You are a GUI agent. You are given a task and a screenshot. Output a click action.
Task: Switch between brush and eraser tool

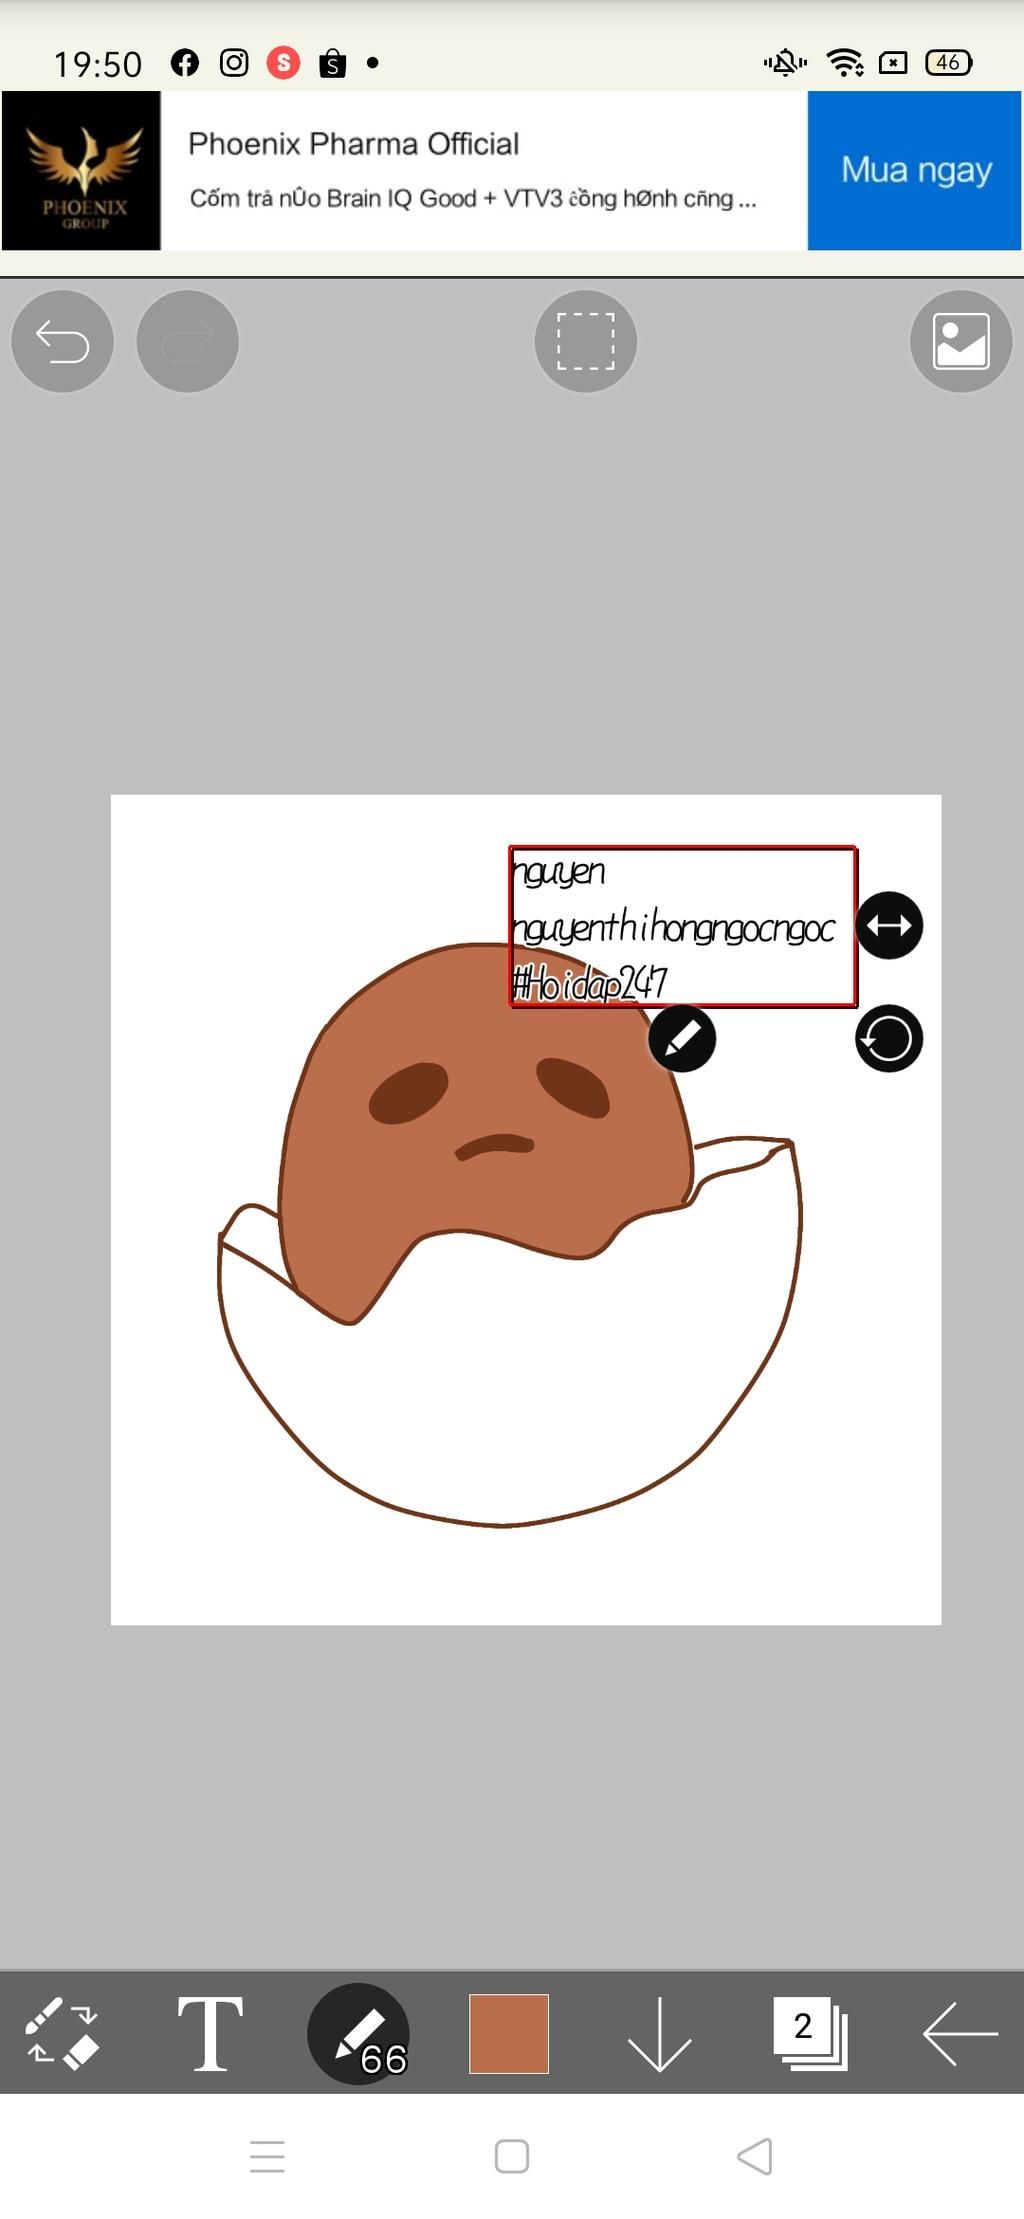click(62, 2033)
